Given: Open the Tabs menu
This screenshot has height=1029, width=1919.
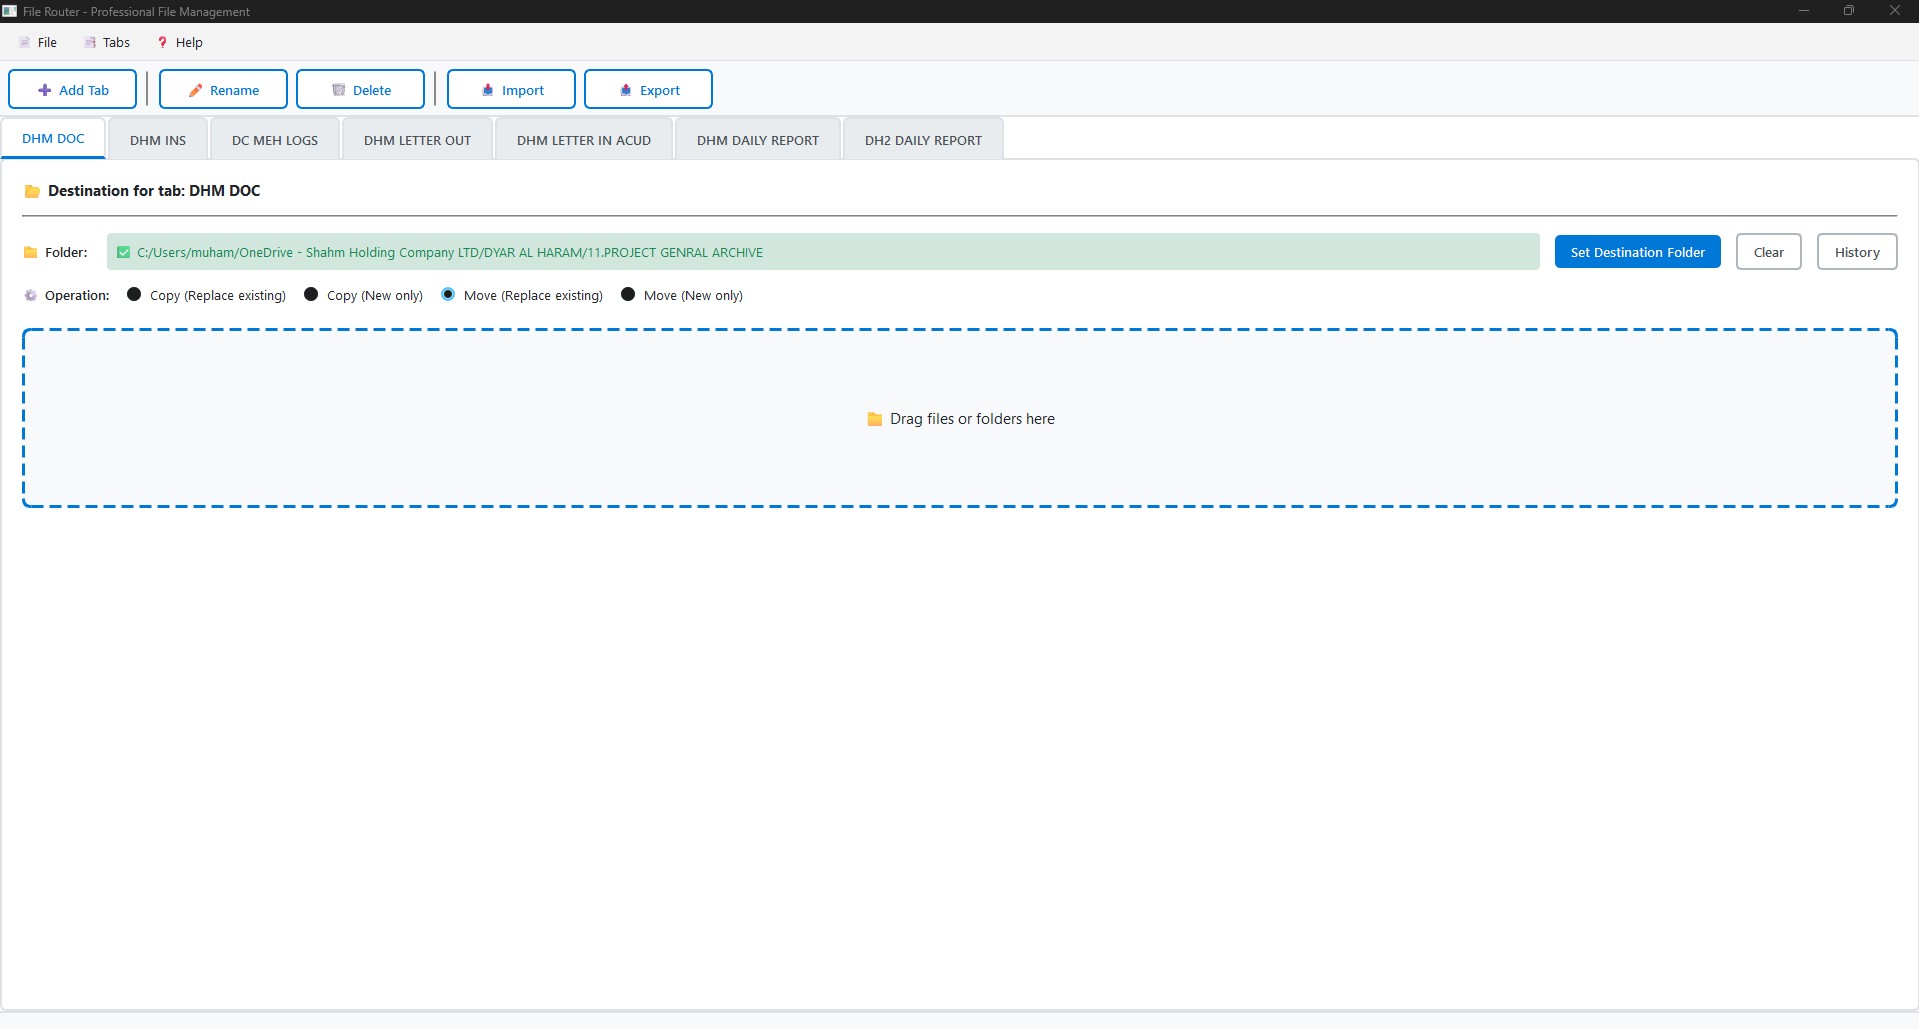Looking at the screenshot, I should tap(107, 42).
